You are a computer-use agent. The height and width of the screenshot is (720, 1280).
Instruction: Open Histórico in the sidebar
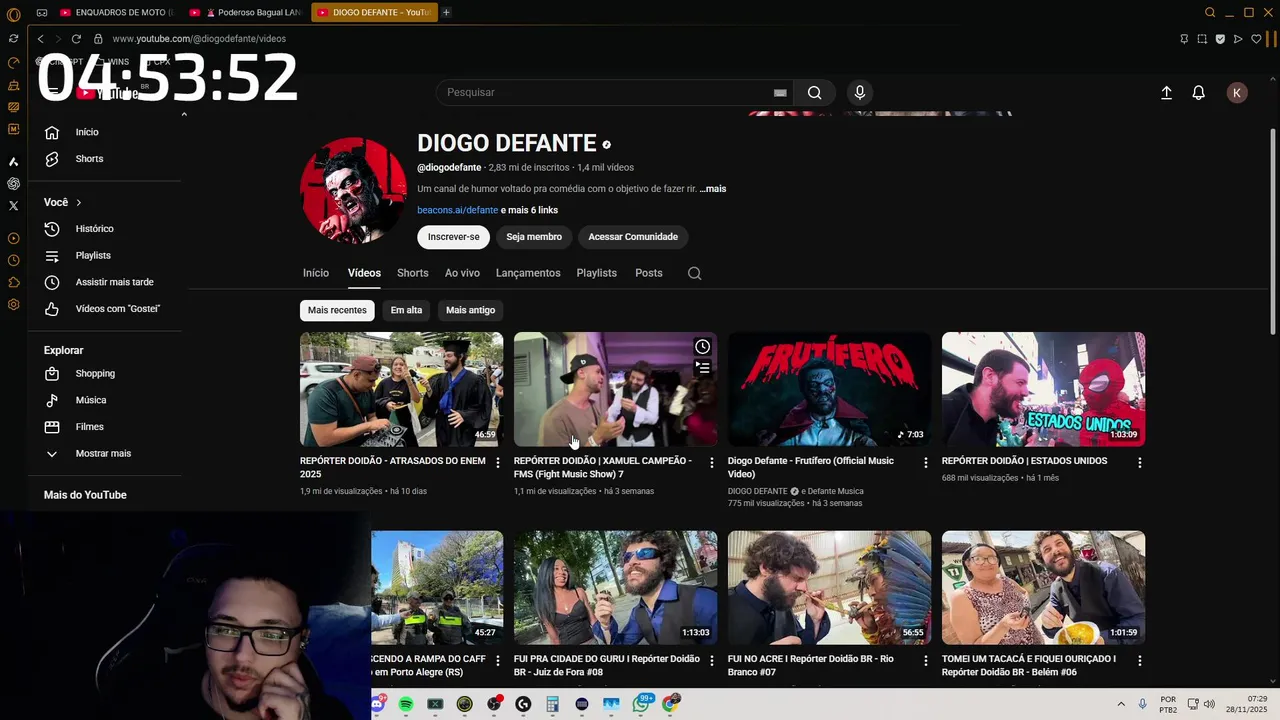[94, 229]
